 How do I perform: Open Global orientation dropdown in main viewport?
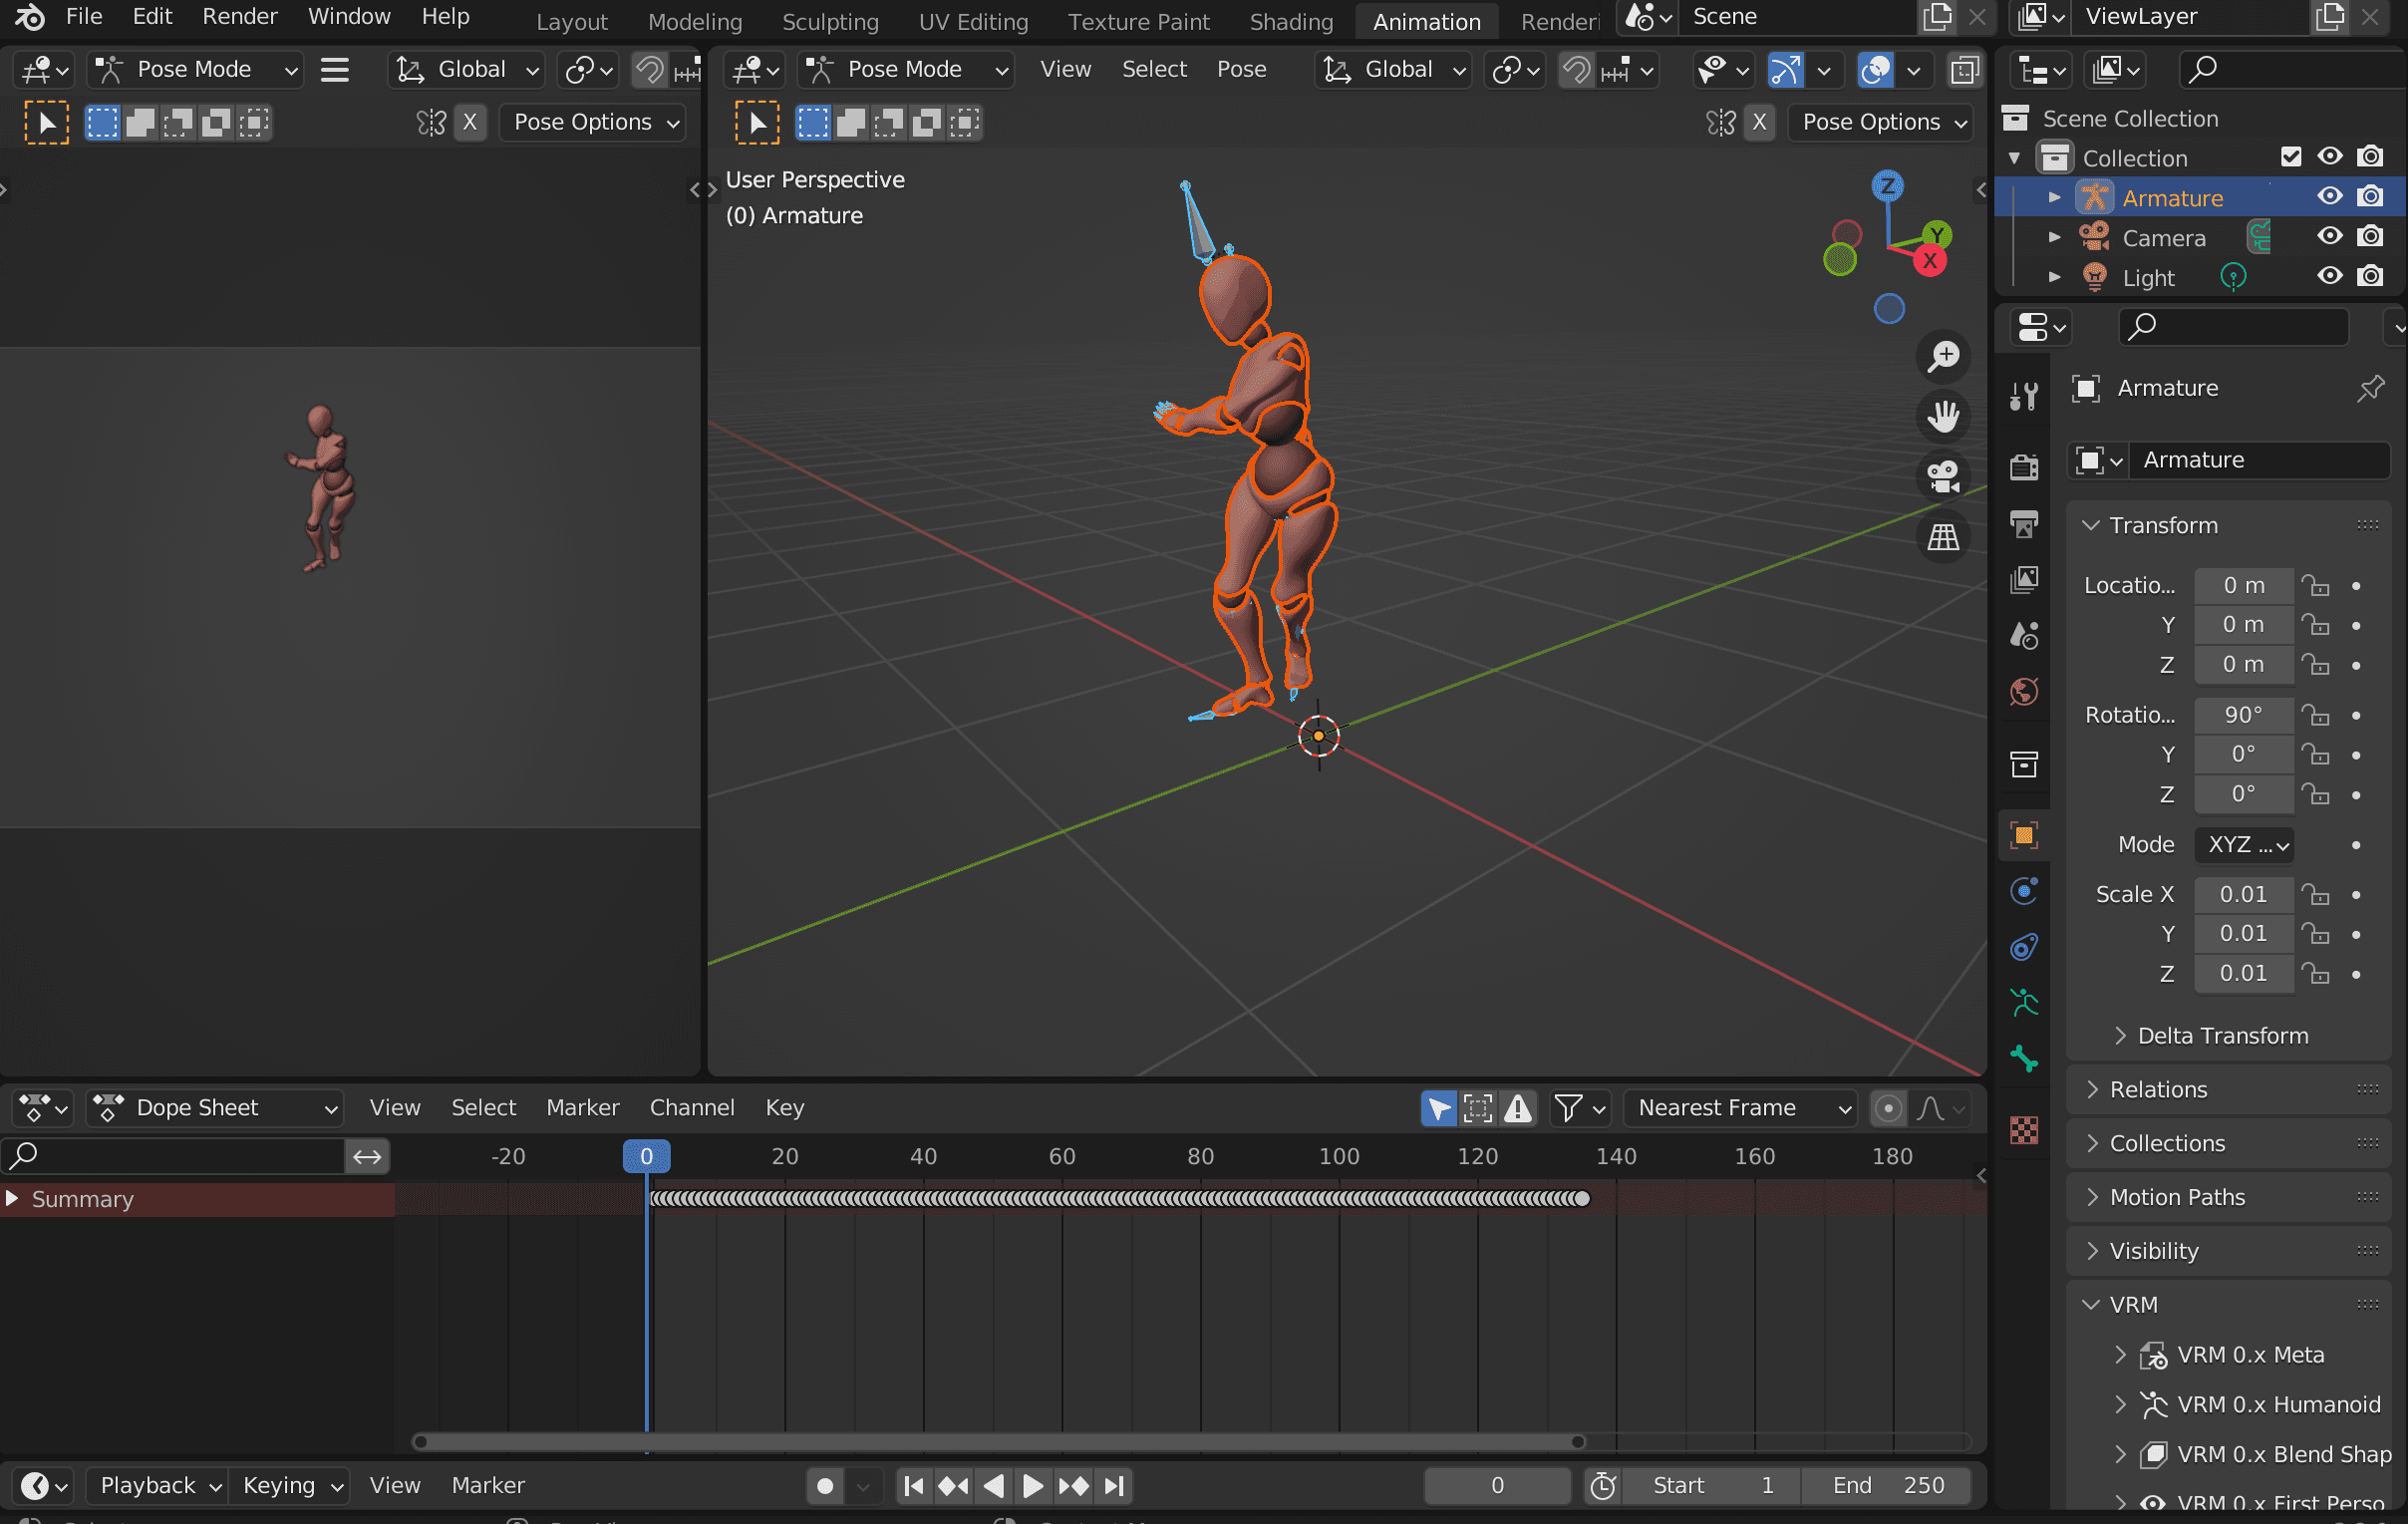pyautogui.click(x=1394, y=70)
